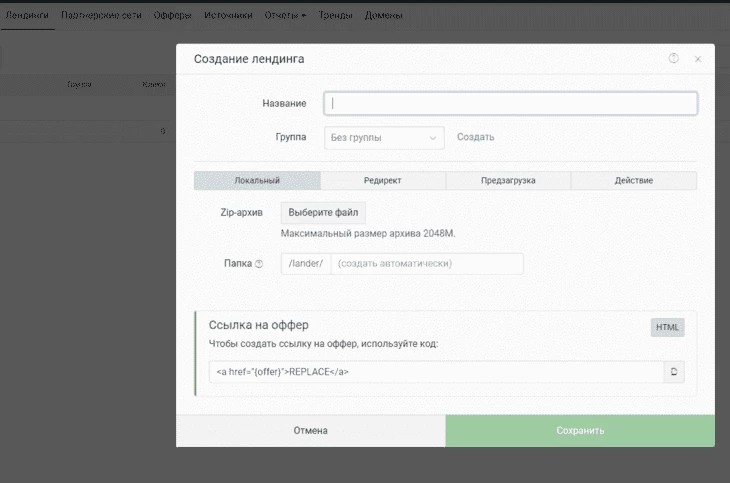Viewport: 730px width, 483px height.
Task: Click the Создать group link
Action: (475, 137)
